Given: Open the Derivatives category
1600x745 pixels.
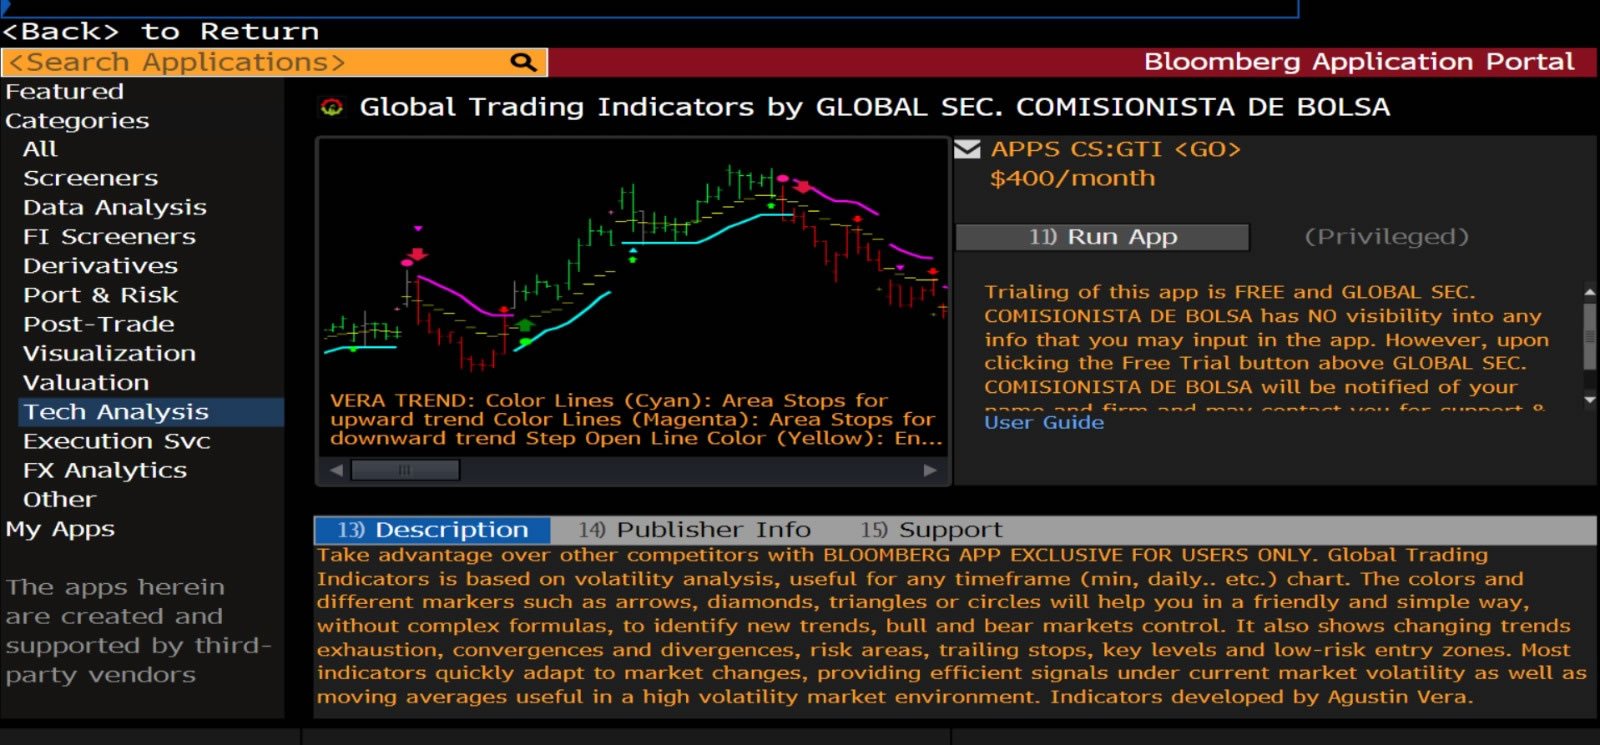Looking at the screenshot, I should tap(100, 266).
